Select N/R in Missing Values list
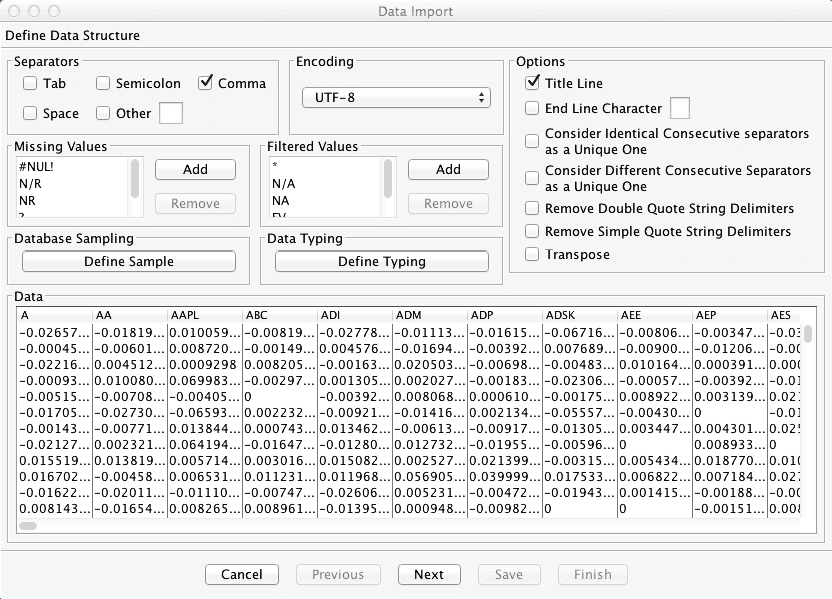The width and height of the screenshot is (832, 599). (x=72, y=184)
